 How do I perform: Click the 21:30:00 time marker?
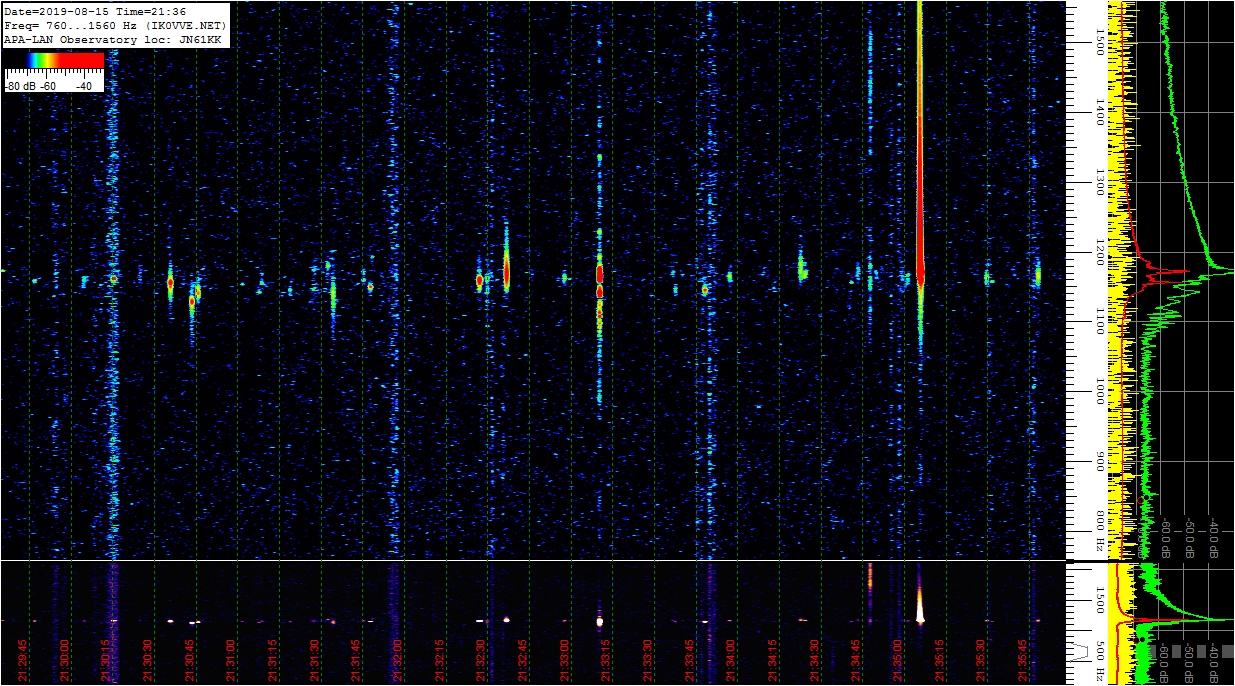(65, 661)
